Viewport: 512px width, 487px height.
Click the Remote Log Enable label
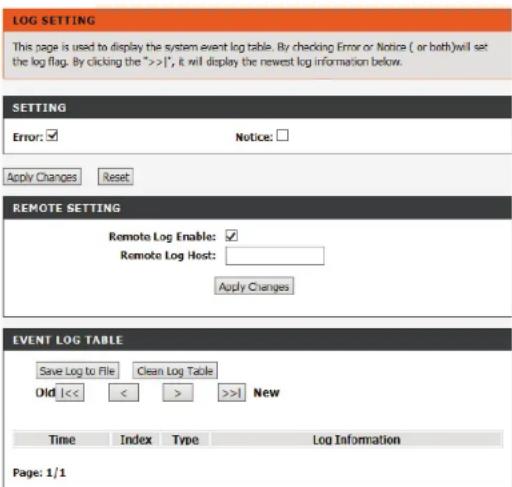point(162,236)
